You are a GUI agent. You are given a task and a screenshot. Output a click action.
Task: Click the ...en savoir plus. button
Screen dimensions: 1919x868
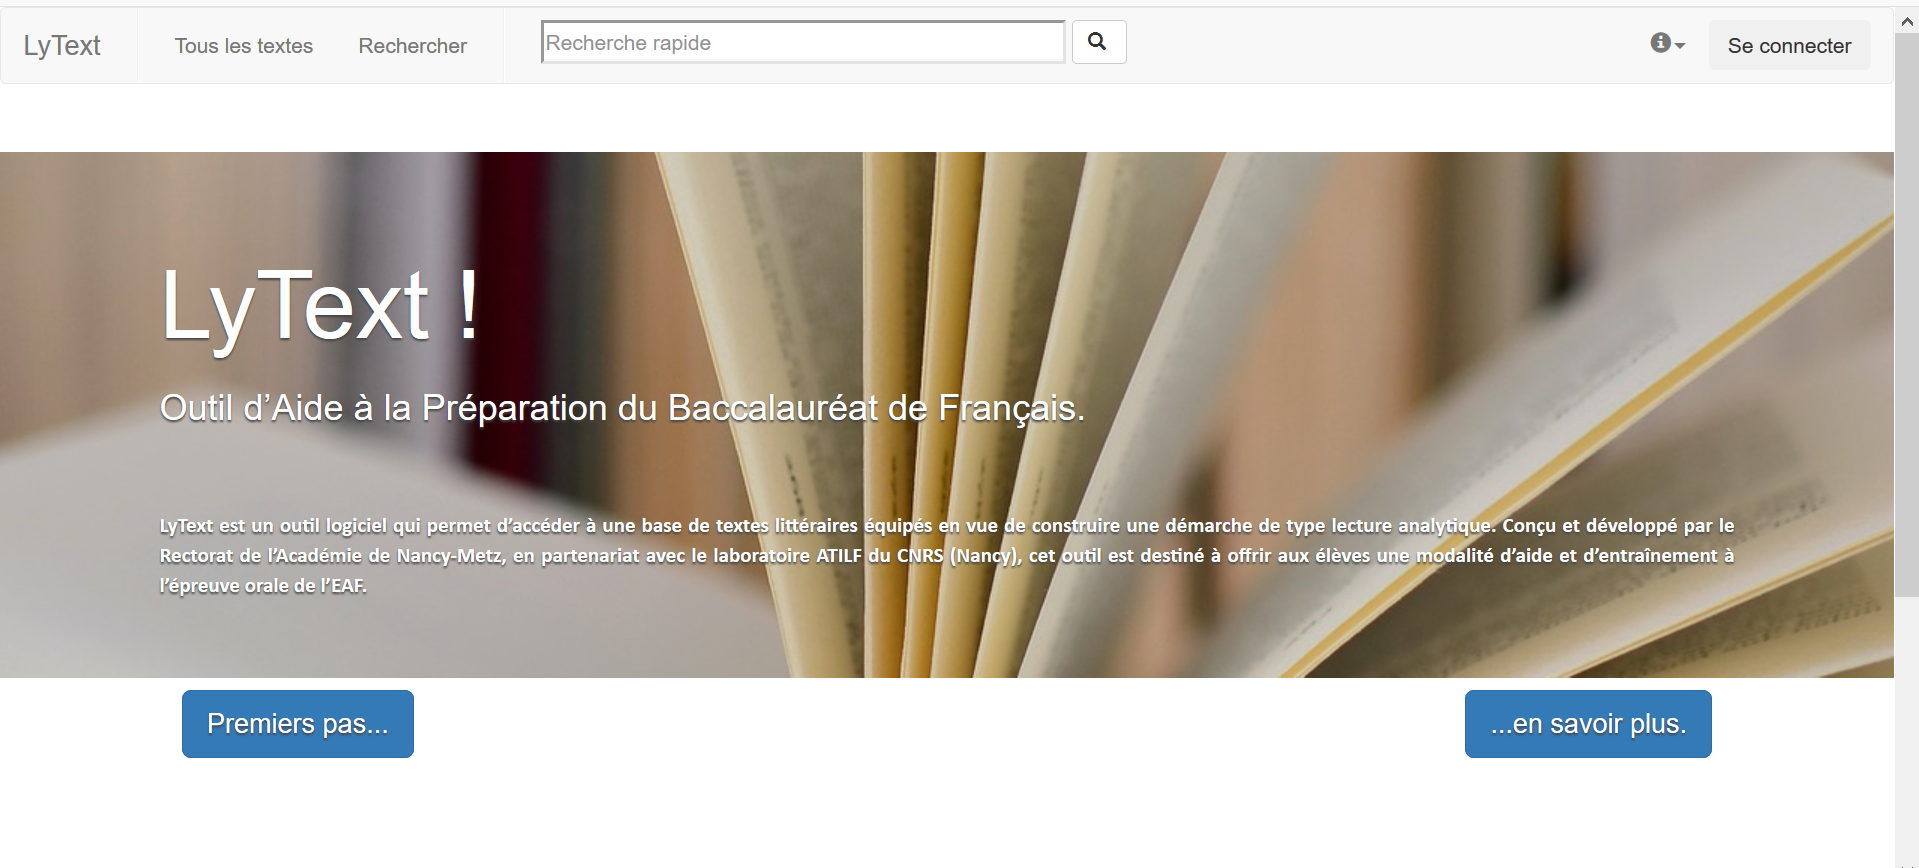1588,724
